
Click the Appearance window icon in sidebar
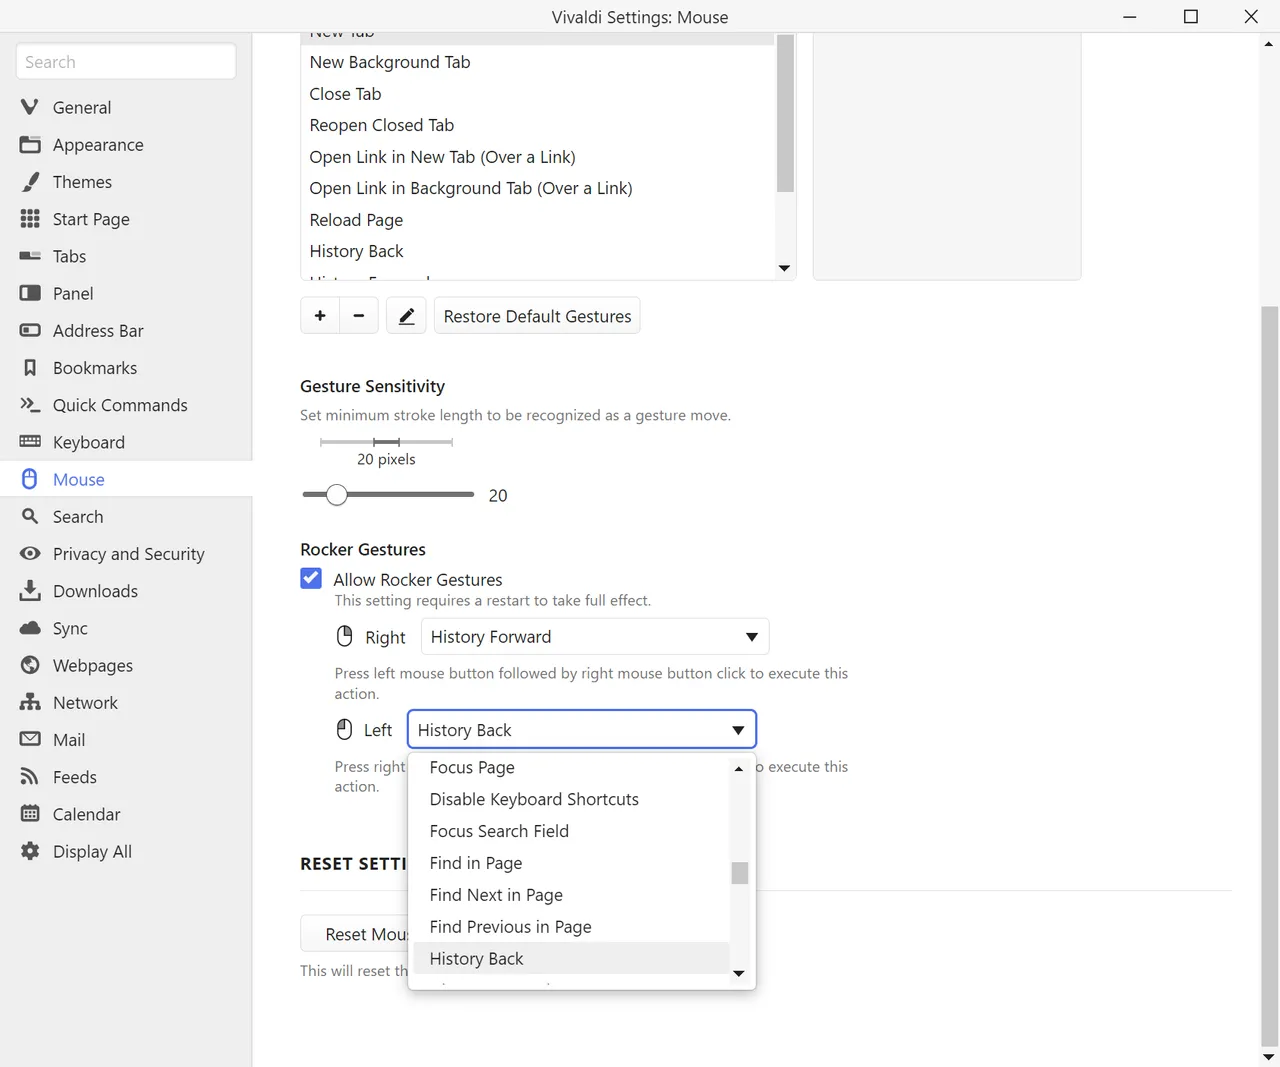pyautogui.click(x=30, y=144)
